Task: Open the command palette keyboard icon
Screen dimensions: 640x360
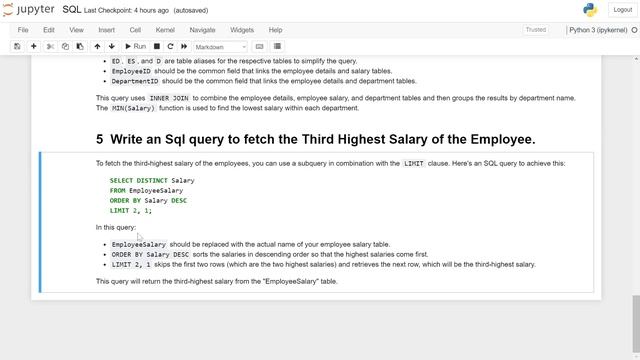Action: [x=259, y=47]
